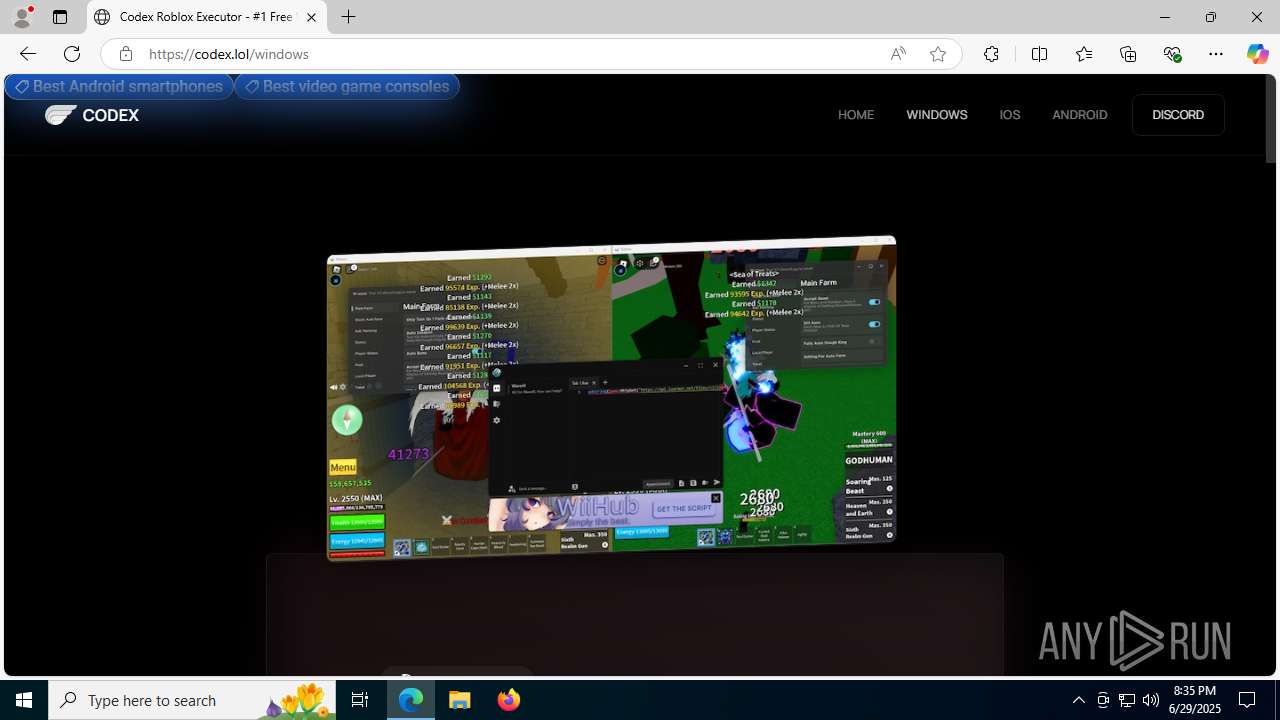Open Settings and more menu
Screen dimensions: 1280x720
coord(1216,54)
